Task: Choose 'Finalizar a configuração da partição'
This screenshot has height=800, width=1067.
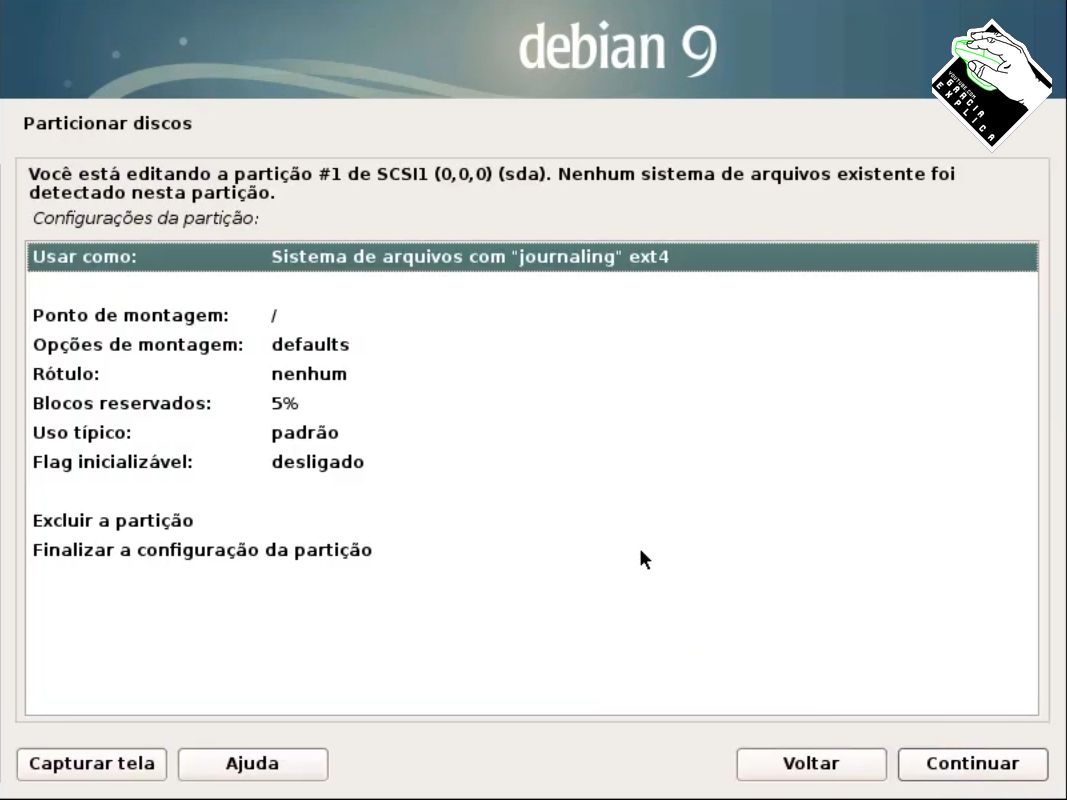Action: [532, 550]
